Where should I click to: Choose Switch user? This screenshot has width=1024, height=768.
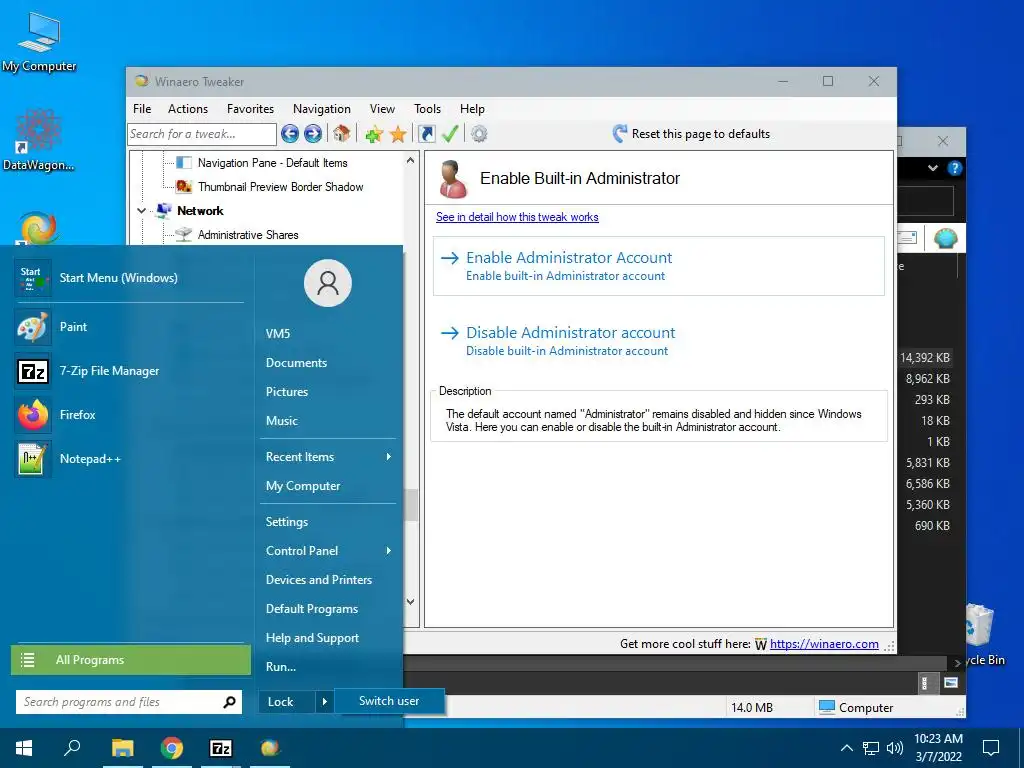pyautogui.click(x=389, y=701)
